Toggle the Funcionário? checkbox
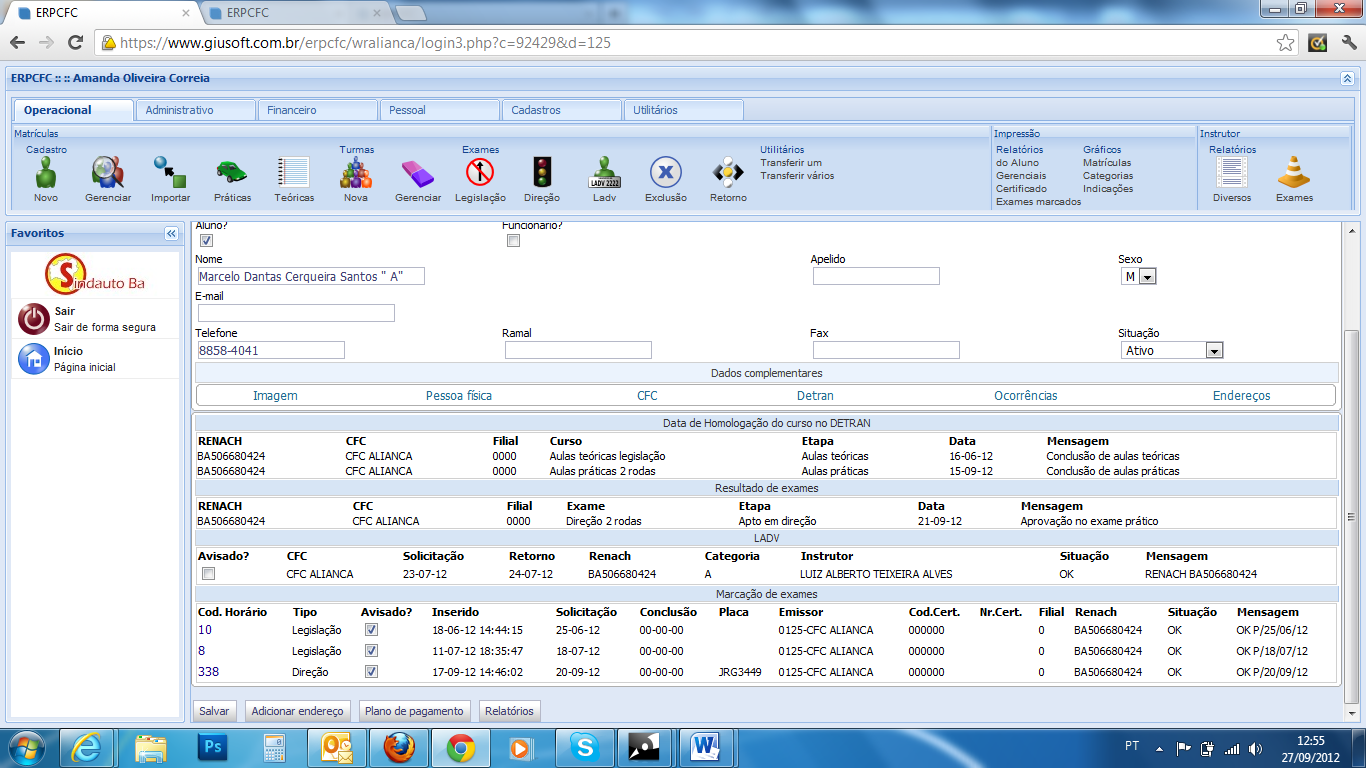The width and height of the screenshot is (1366, 768). tap(513, 240)
